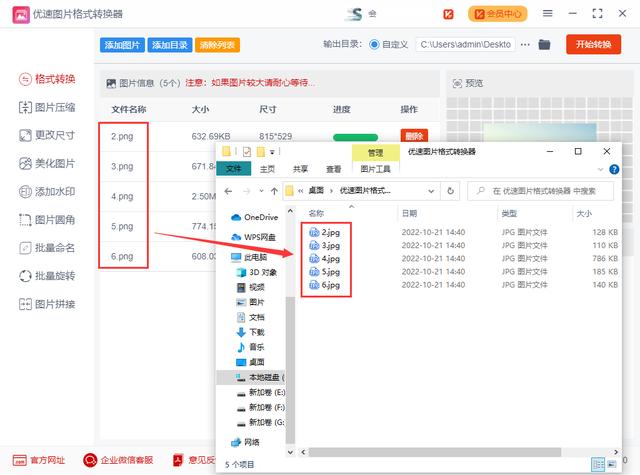The height and width of the screenshot is (475, 640).
Task: Select 此电脑 in the navigation pane
Action: (x=249, y=257)
